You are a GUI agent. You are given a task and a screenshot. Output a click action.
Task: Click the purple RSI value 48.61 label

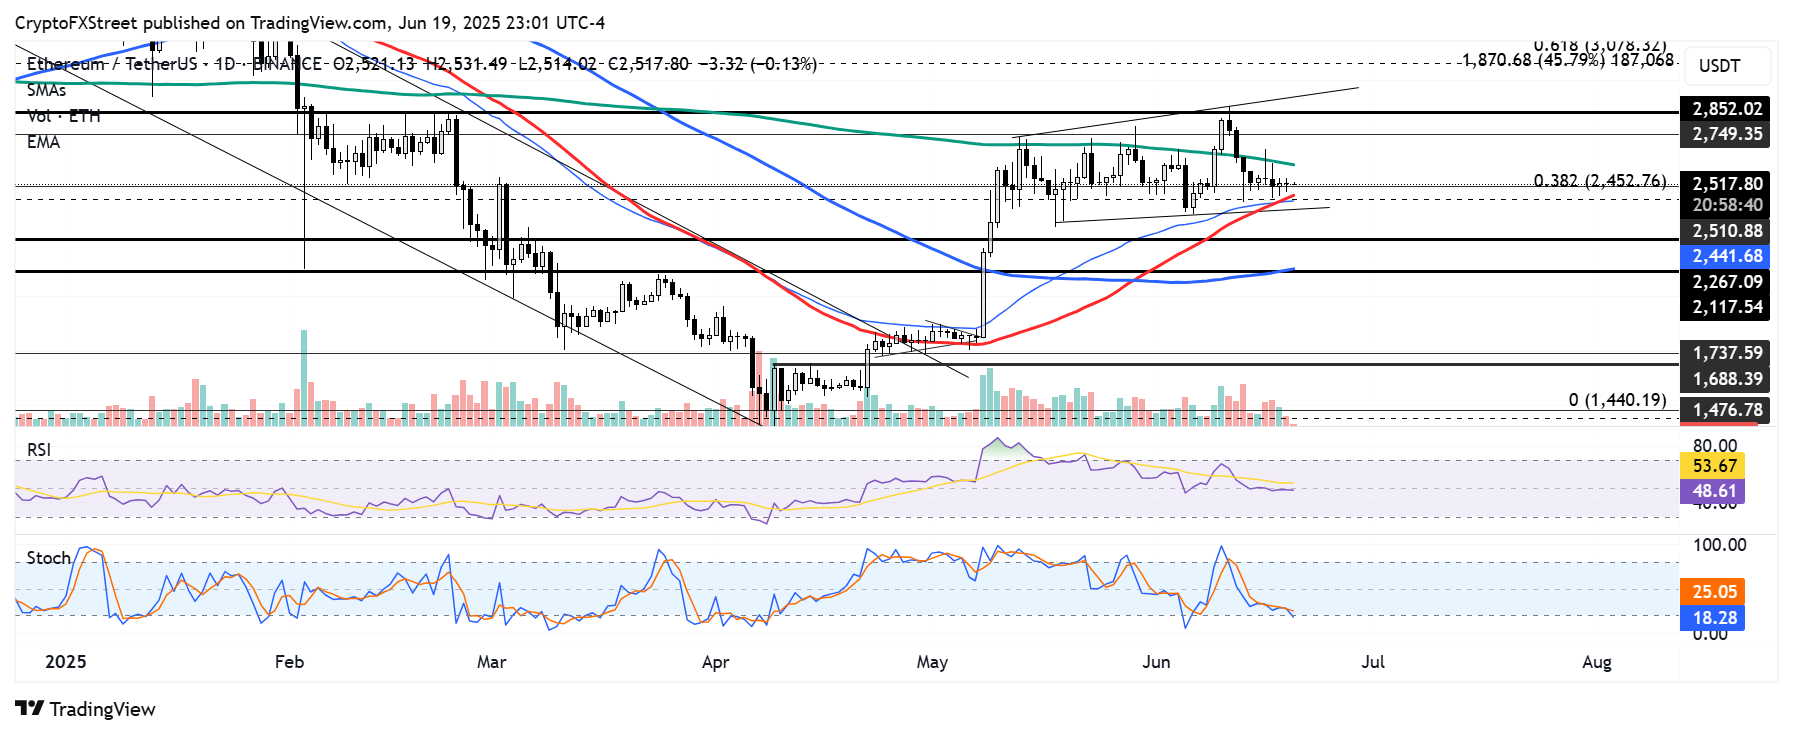click(x=1714, y=491)
